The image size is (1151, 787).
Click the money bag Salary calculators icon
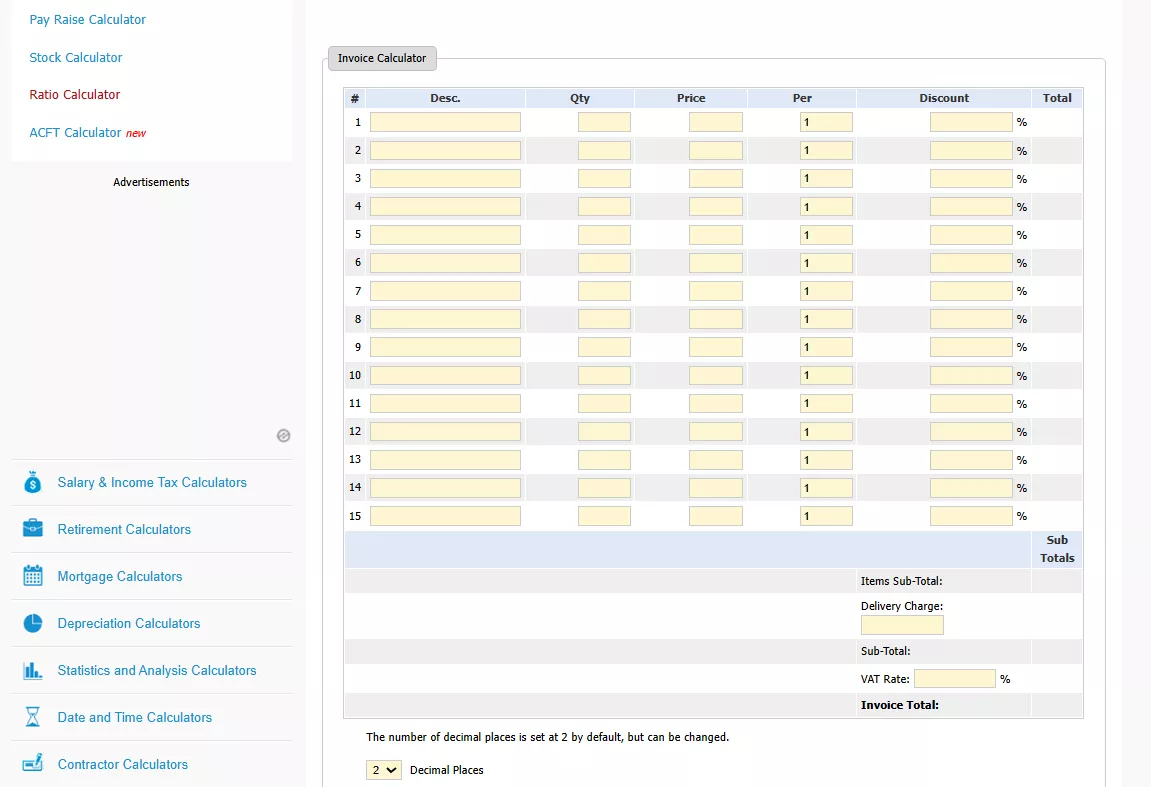[x=33, y=482]
